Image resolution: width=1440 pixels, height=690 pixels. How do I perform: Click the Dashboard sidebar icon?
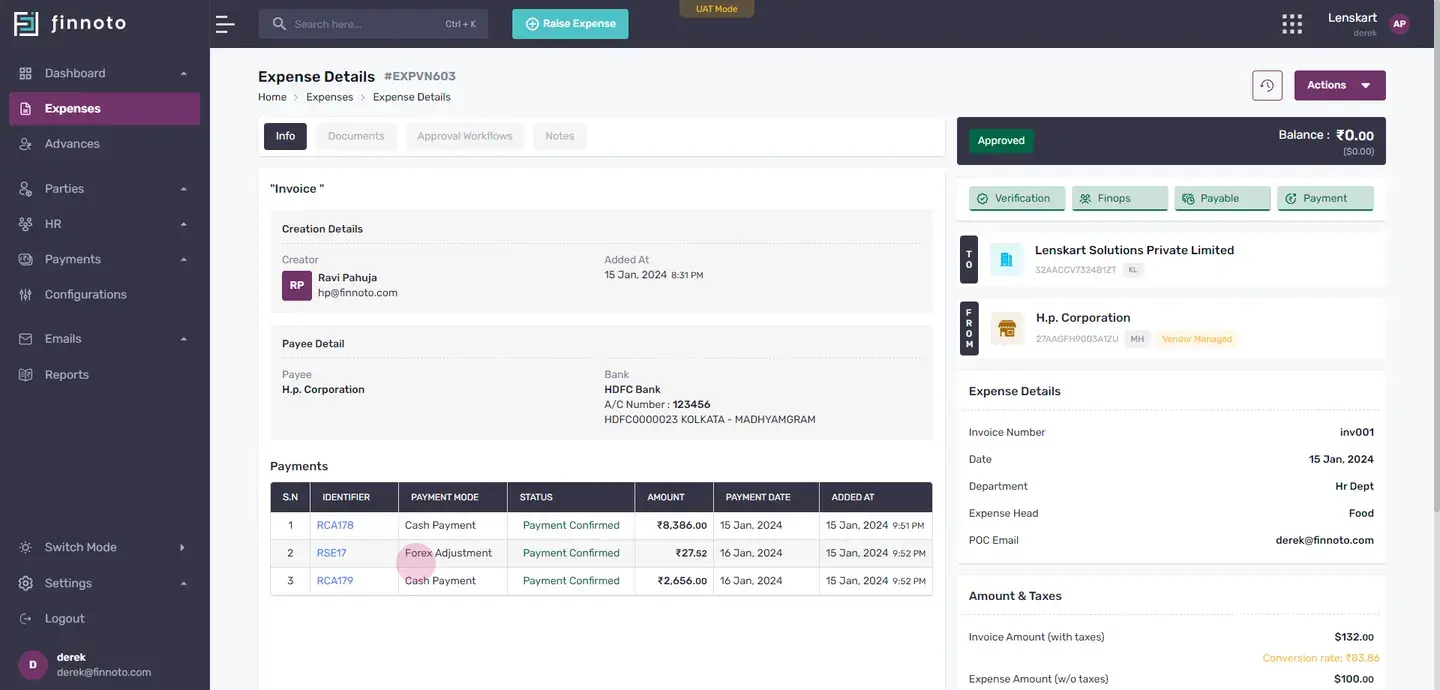pyautogui.click(x=26, y=73)
